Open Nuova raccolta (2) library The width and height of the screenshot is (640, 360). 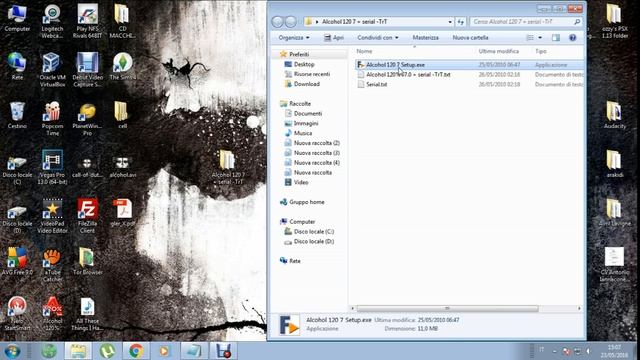coord(312,143)
